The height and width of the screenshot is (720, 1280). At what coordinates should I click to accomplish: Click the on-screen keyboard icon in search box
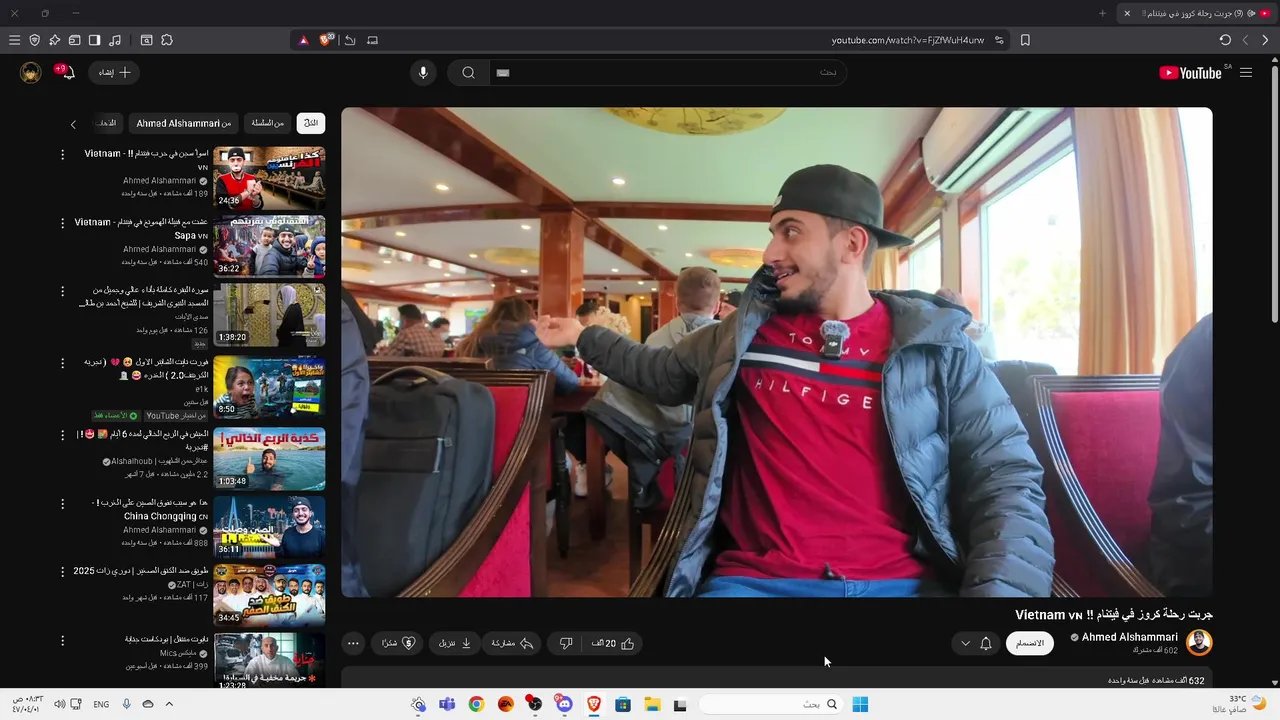coord(503,72)
